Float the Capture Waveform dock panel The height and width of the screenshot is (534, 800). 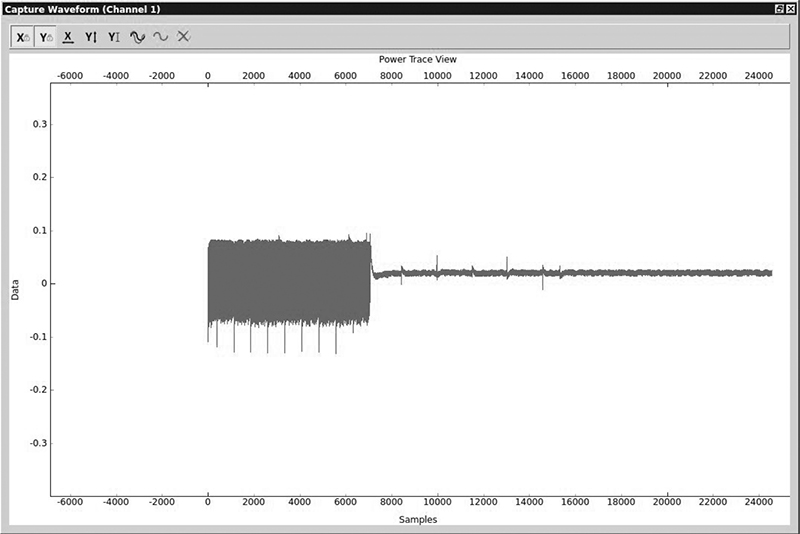tap(779, 8)
